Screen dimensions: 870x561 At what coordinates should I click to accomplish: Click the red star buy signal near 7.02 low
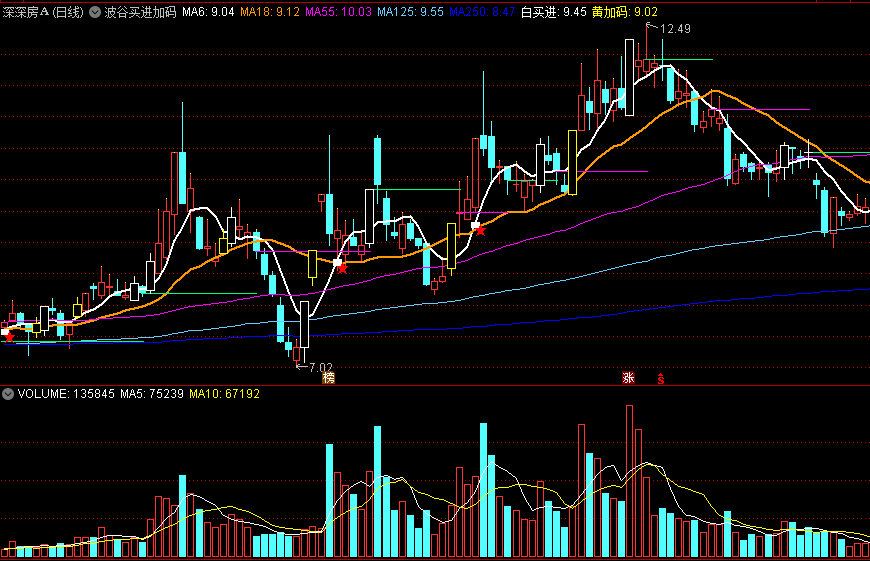click(342, 269)
